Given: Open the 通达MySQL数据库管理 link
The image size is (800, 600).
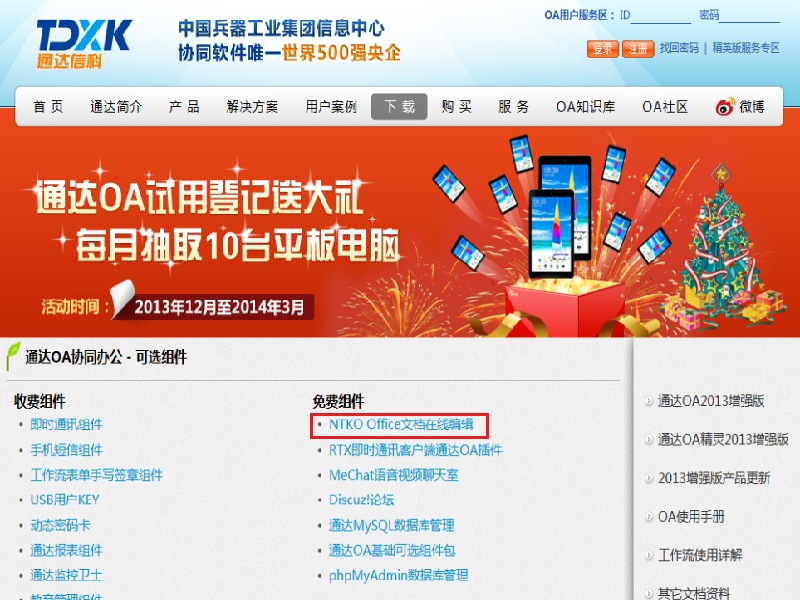Looking at the screenshot, I should tap(391, 526).
